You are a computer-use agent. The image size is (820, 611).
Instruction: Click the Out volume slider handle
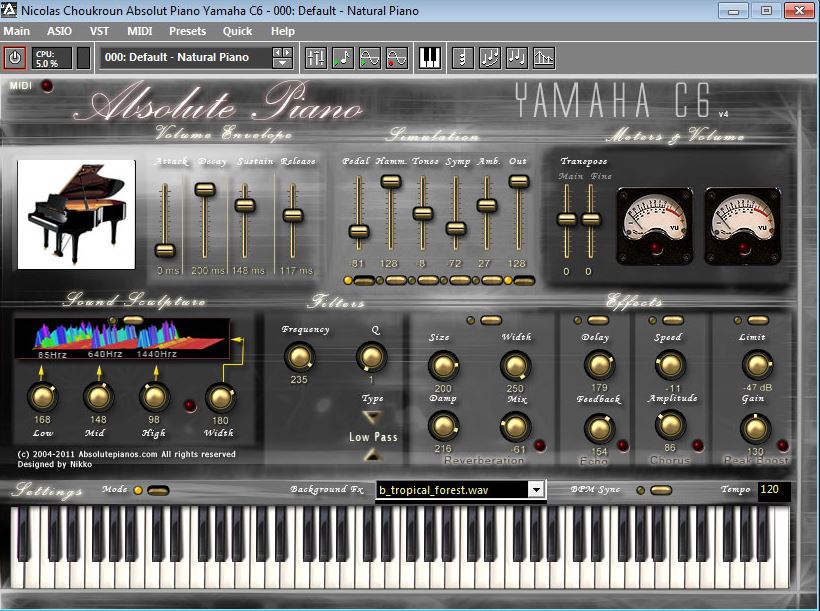click(519, 182)
